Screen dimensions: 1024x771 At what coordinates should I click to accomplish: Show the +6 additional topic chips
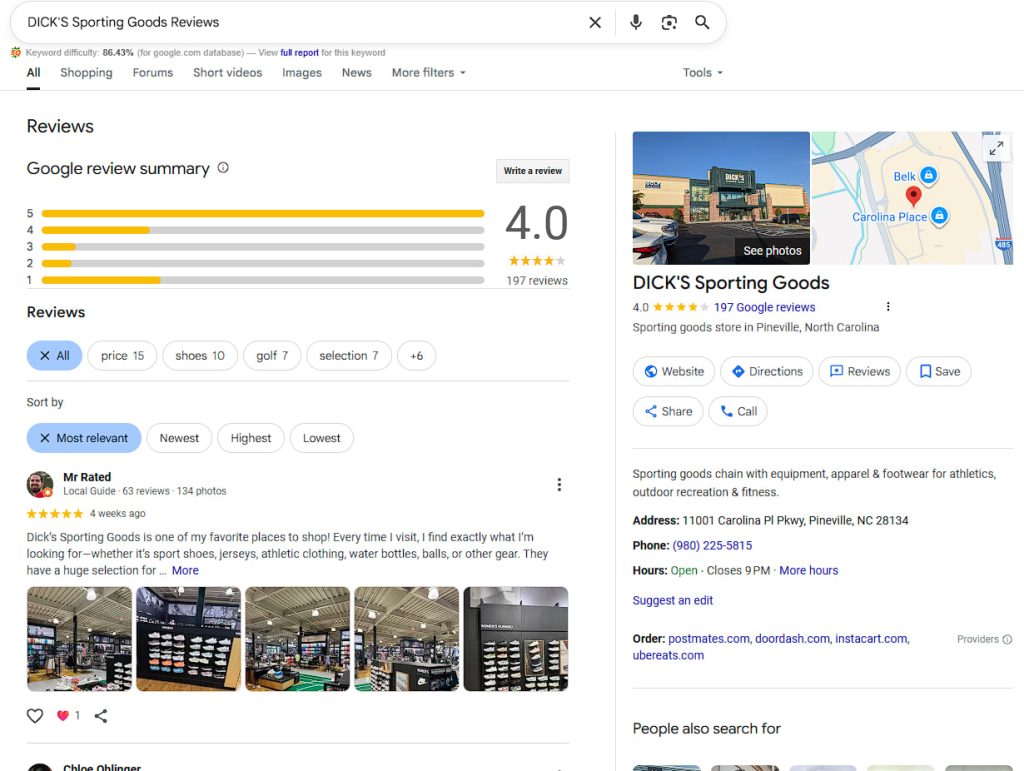click(x=416, y=356)
